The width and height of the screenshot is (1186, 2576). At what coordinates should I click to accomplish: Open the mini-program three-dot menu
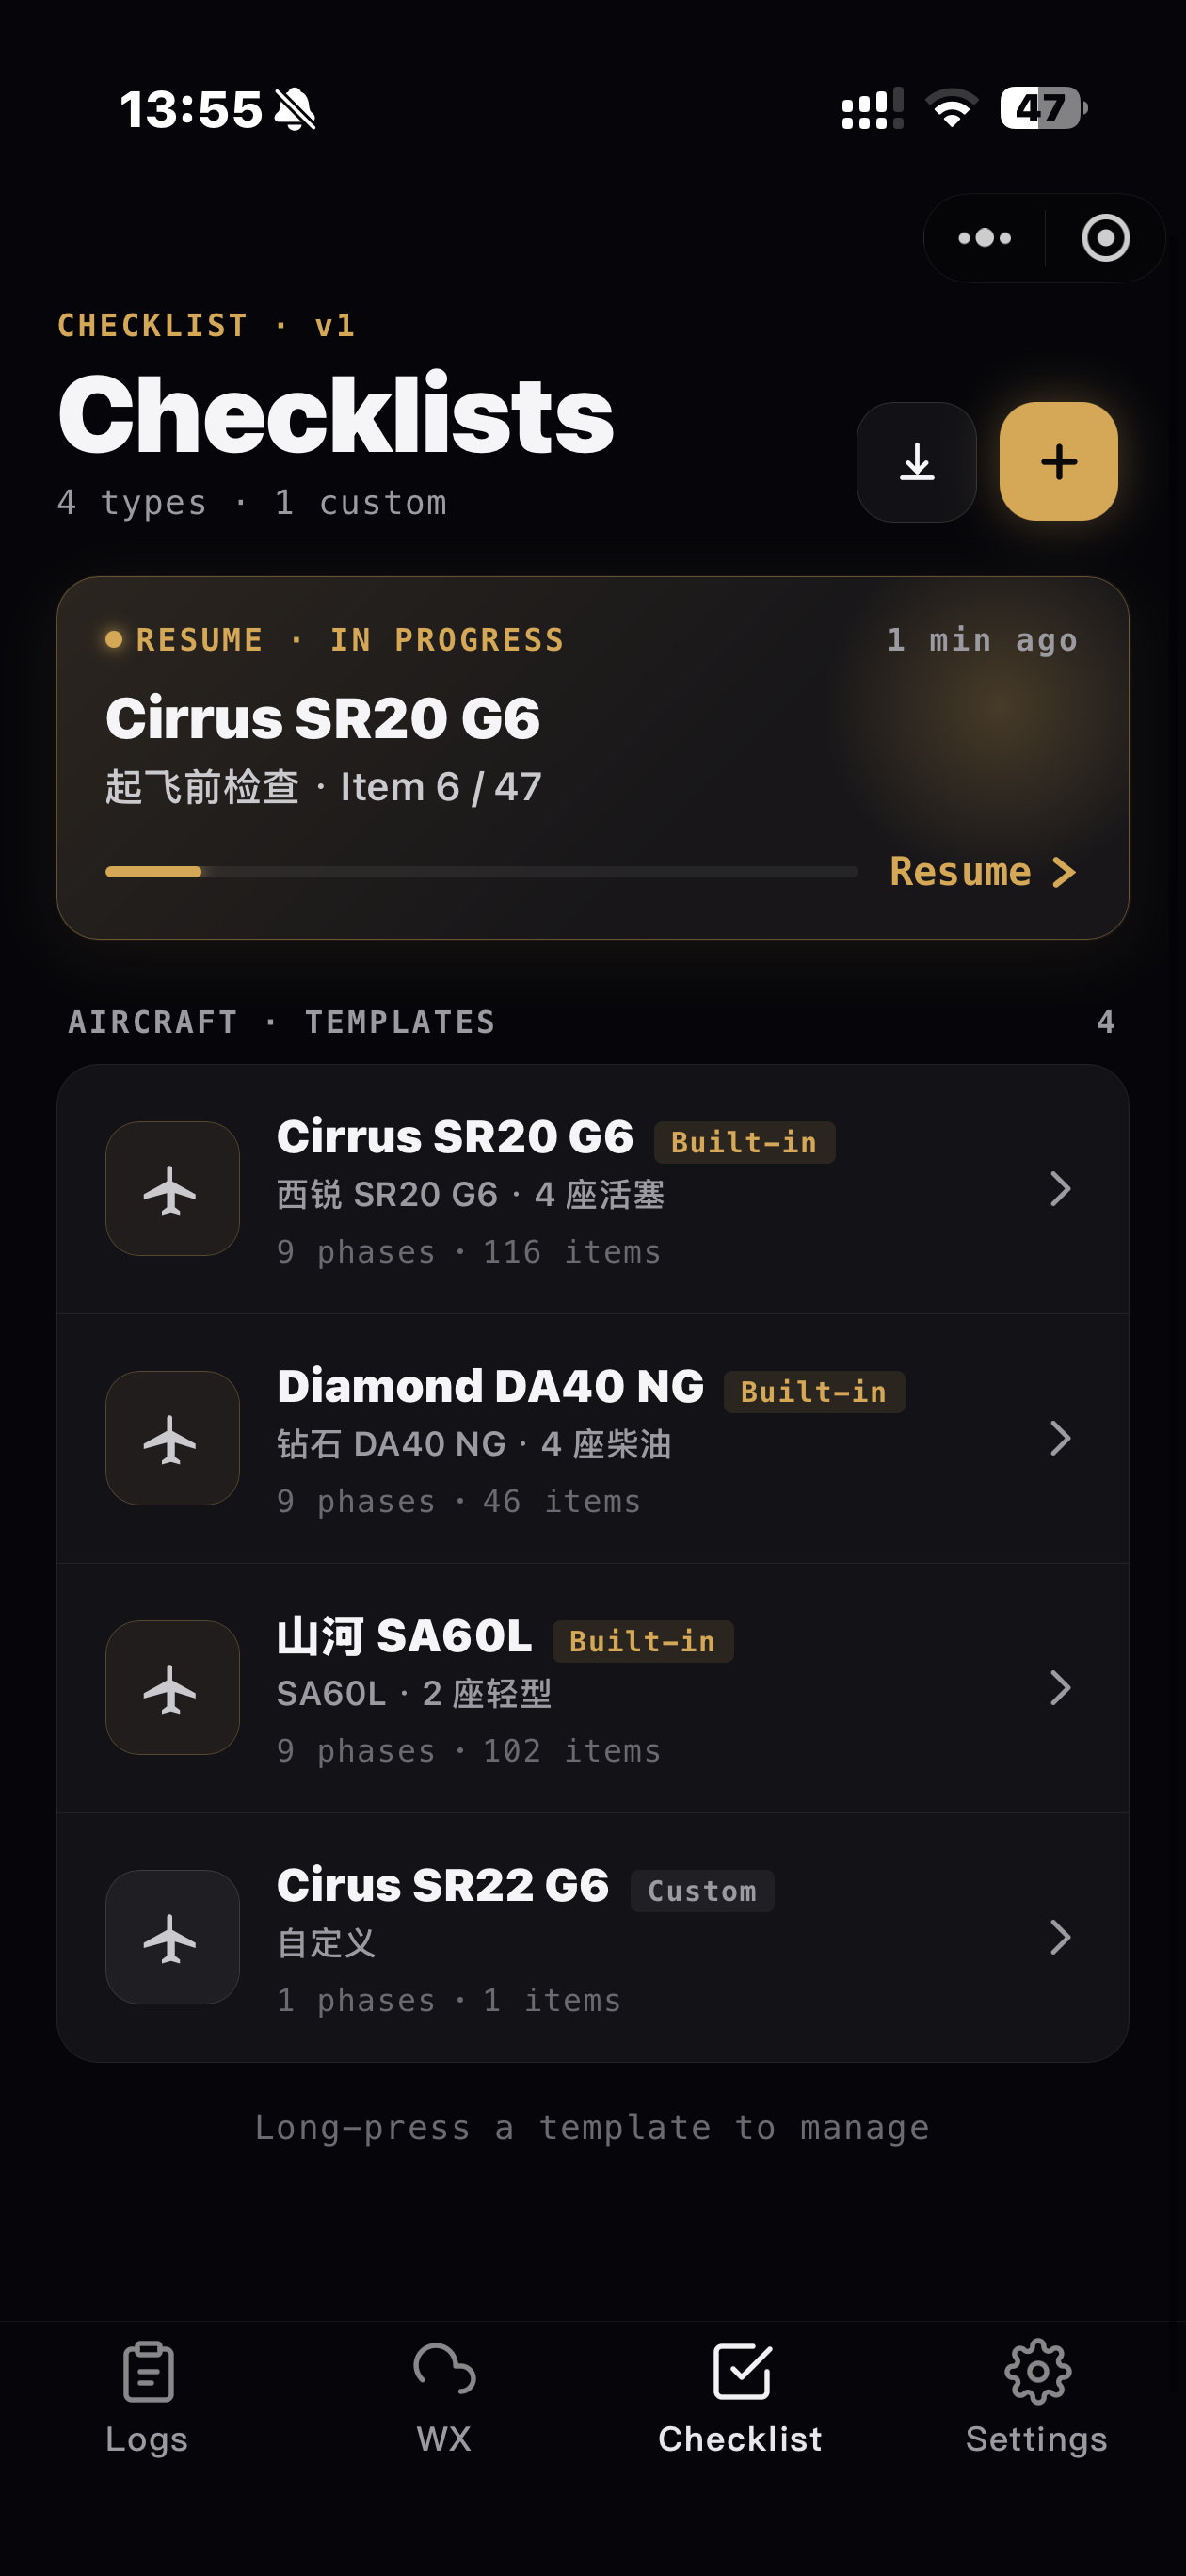[x=984, y=238]
